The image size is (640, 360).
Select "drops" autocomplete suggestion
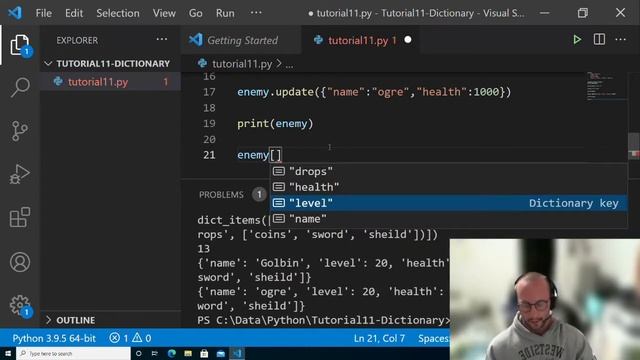448,171
